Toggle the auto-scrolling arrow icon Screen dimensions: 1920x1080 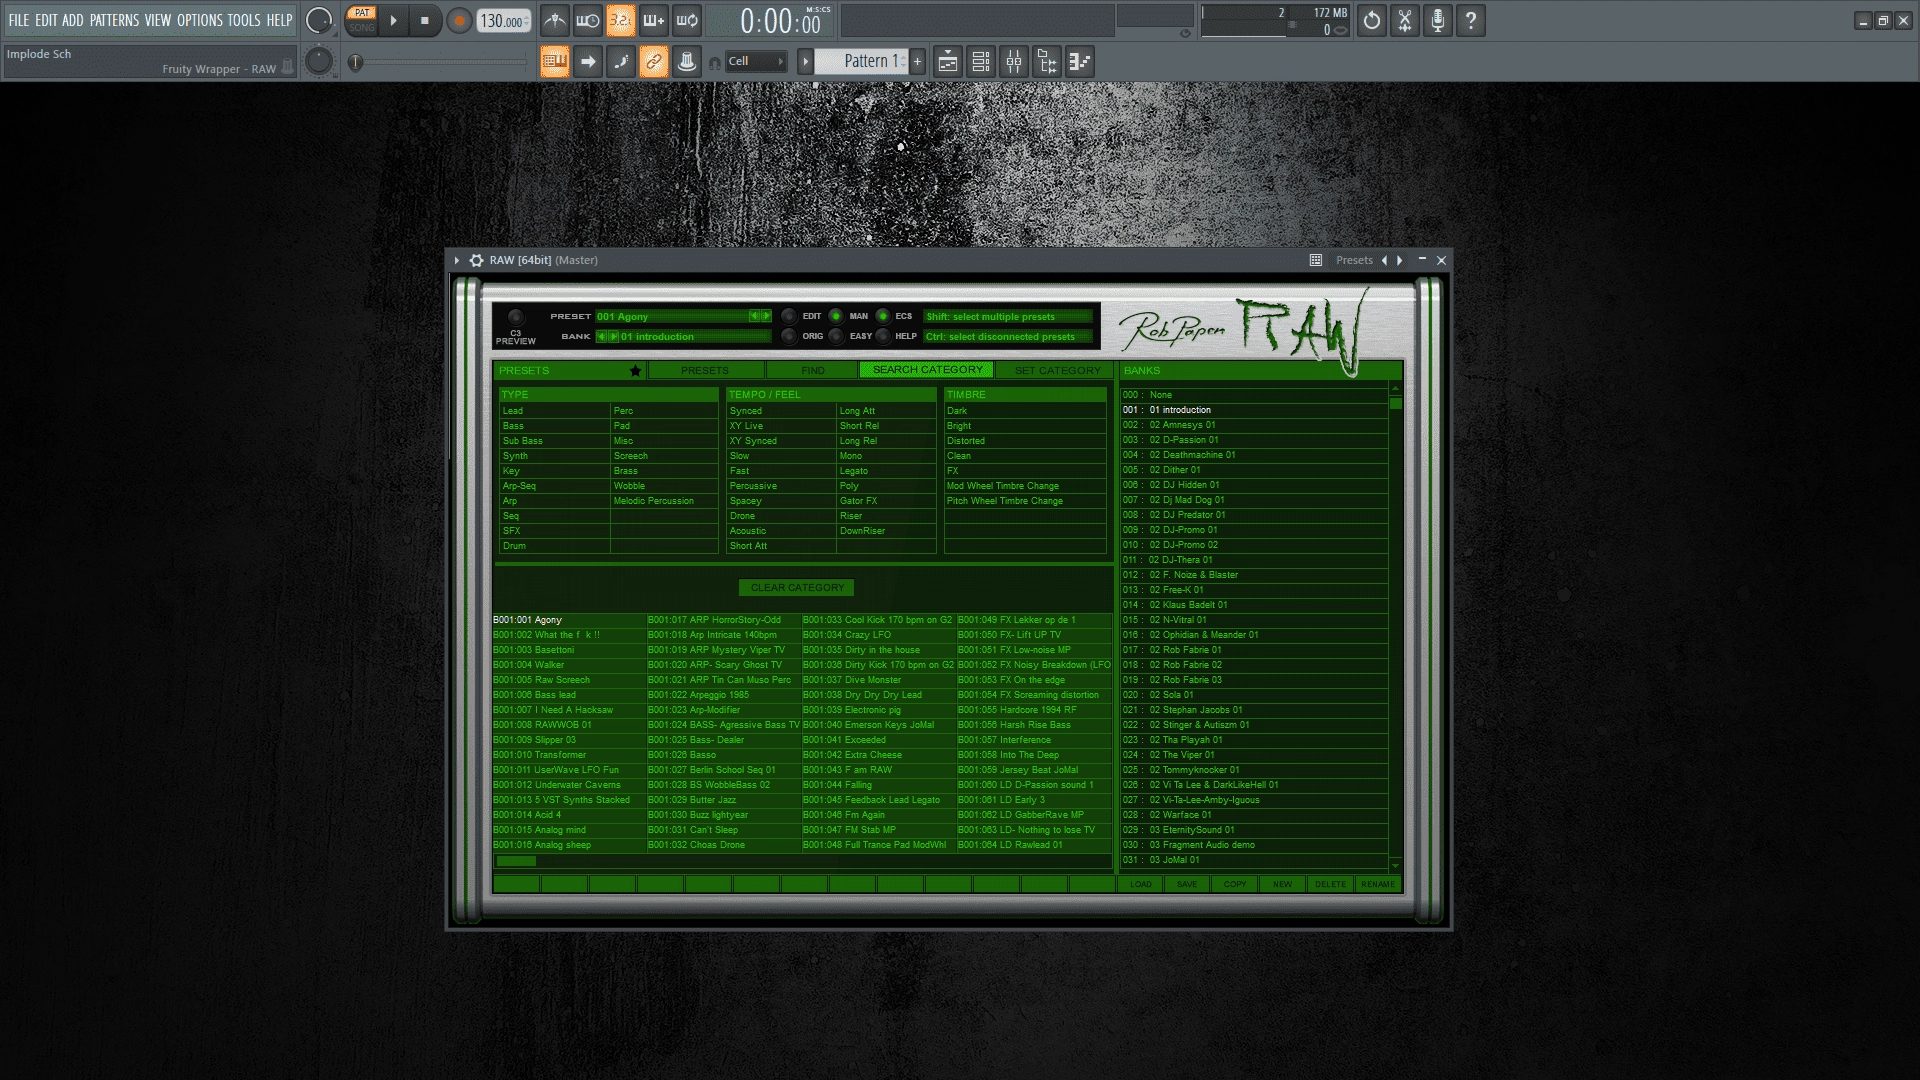coord(588,62)
